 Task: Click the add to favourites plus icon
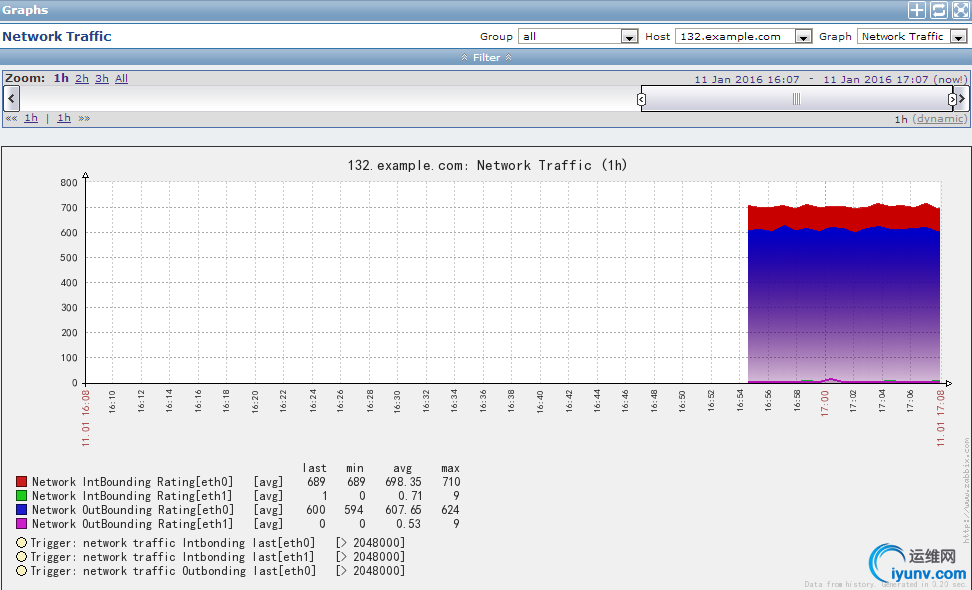coord(916,10)
